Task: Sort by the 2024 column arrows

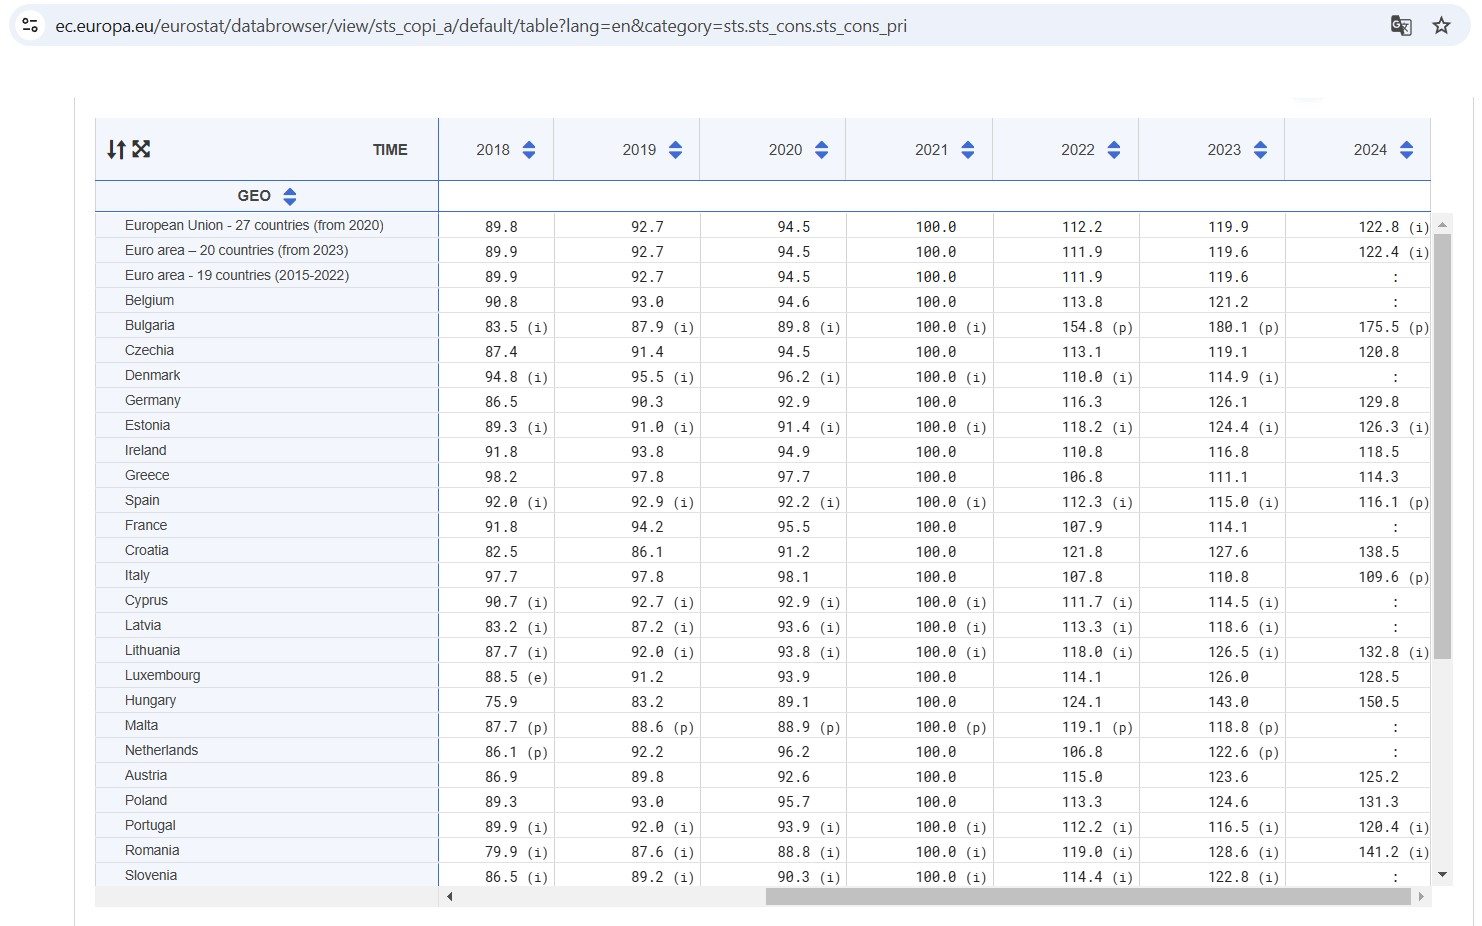Action: point(1407,150)
